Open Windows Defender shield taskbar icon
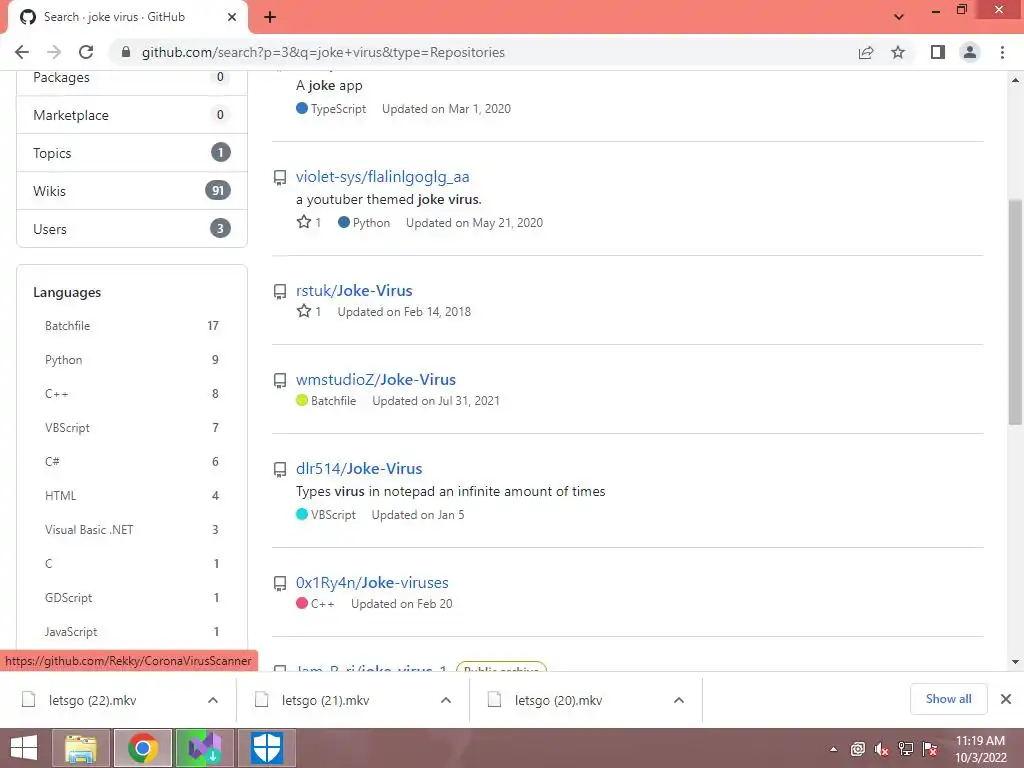 [x=266, y=748]
